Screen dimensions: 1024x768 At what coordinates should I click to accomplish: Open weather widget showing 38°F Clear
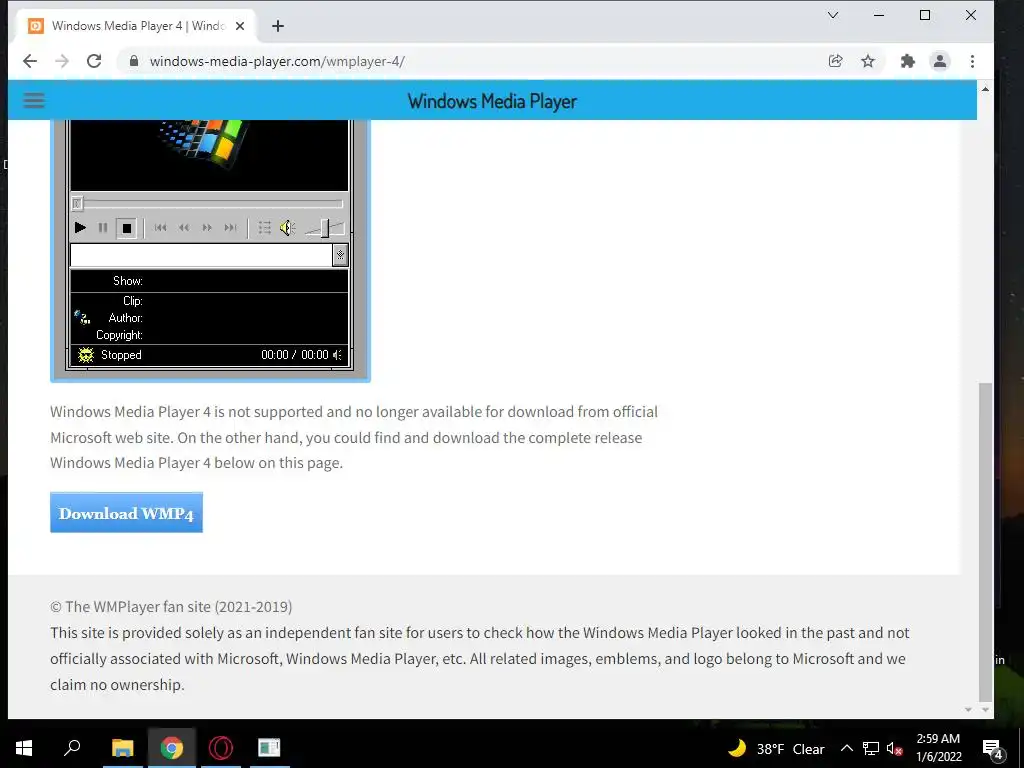pyautogui.click(x=776, y=748)
